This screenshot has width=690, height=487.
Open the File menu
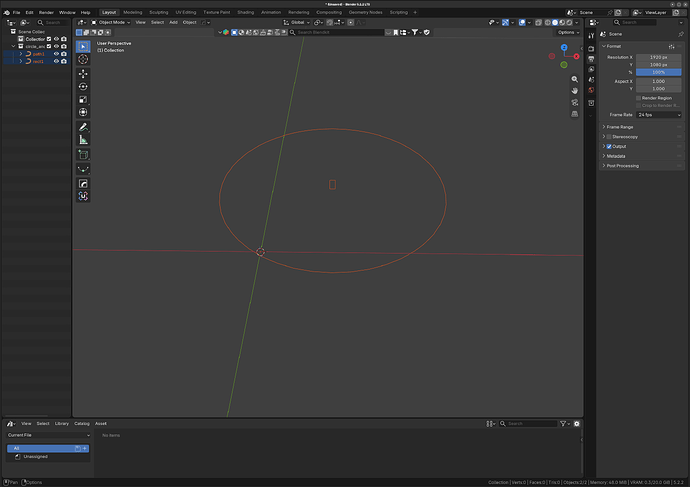tap(16, 12)
